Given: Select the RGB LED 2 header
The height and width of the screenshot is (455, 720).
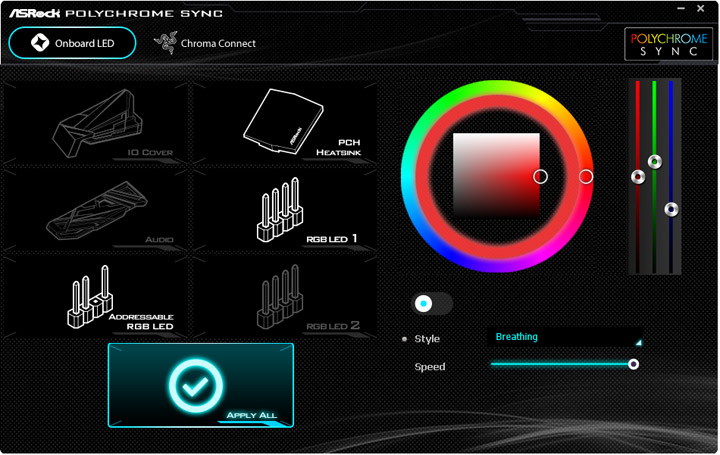Looking at the screenshot, I should tap(285, 297).
